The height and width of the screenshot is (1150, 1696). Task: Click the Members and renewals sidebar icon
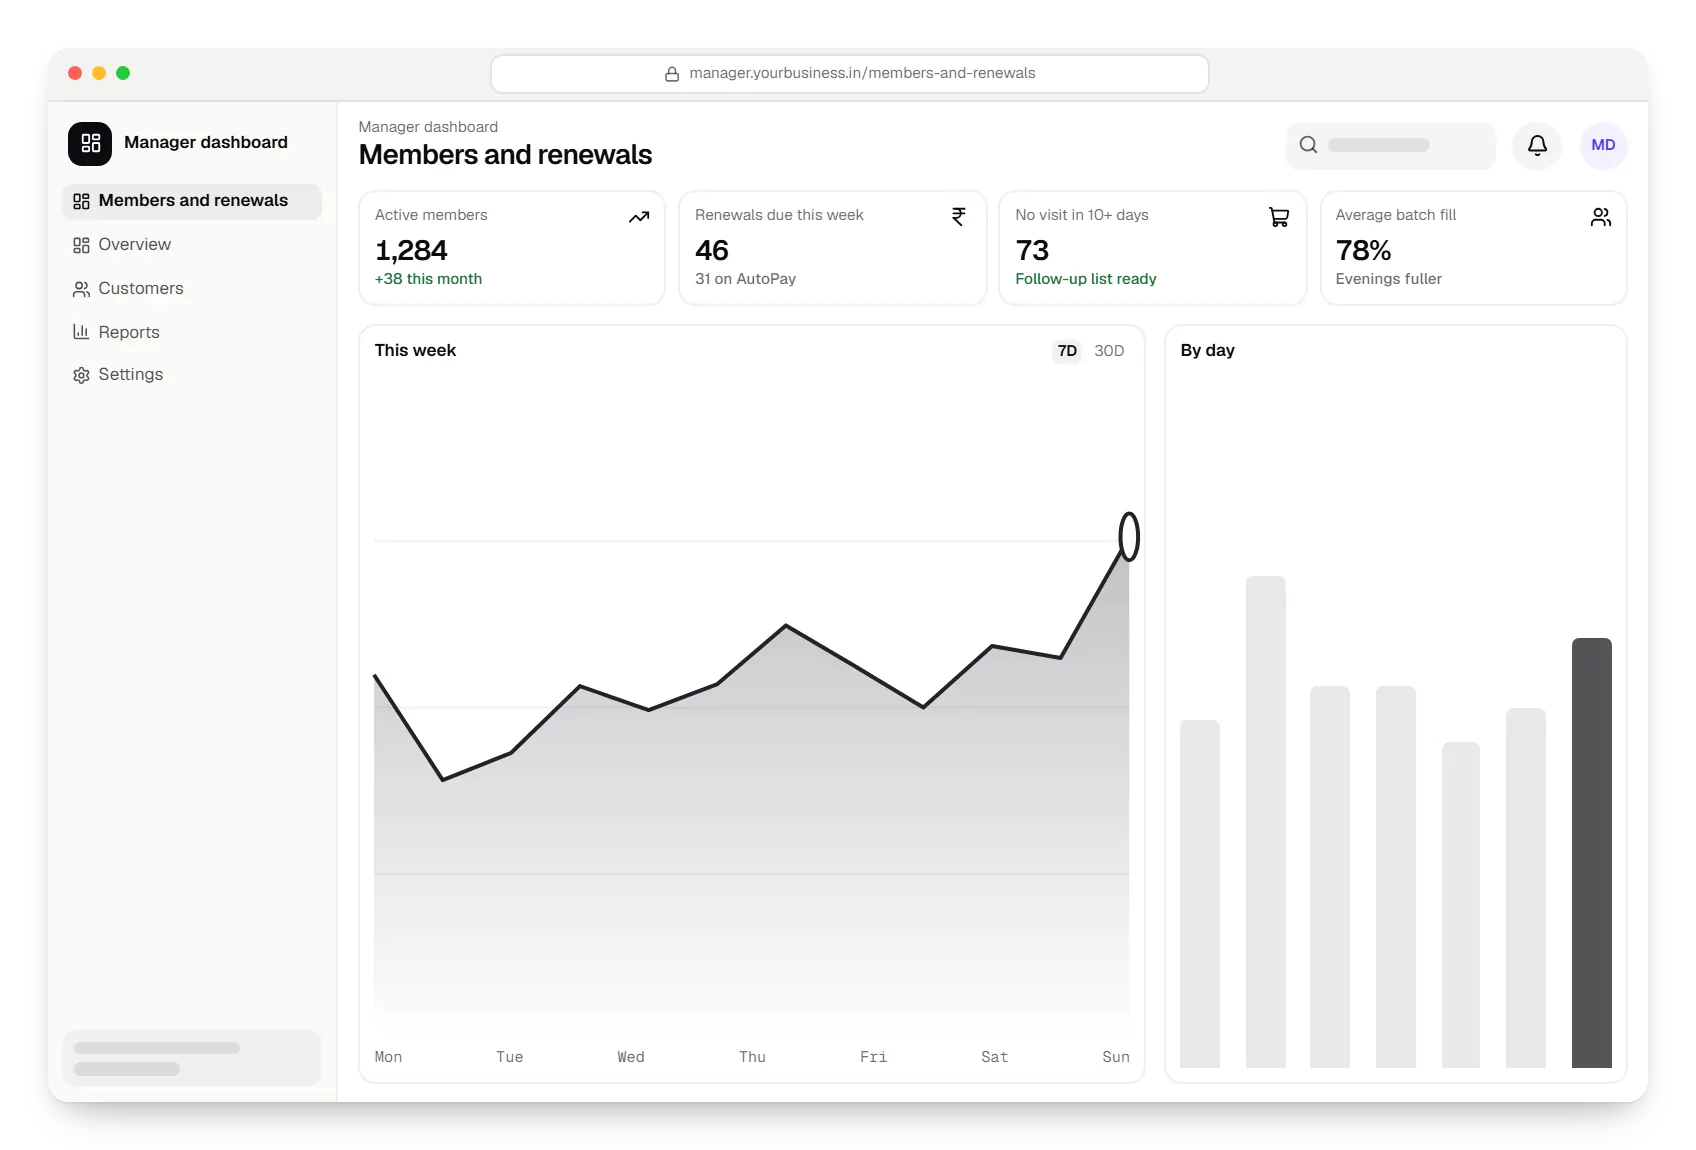click(x=81, y=201)
